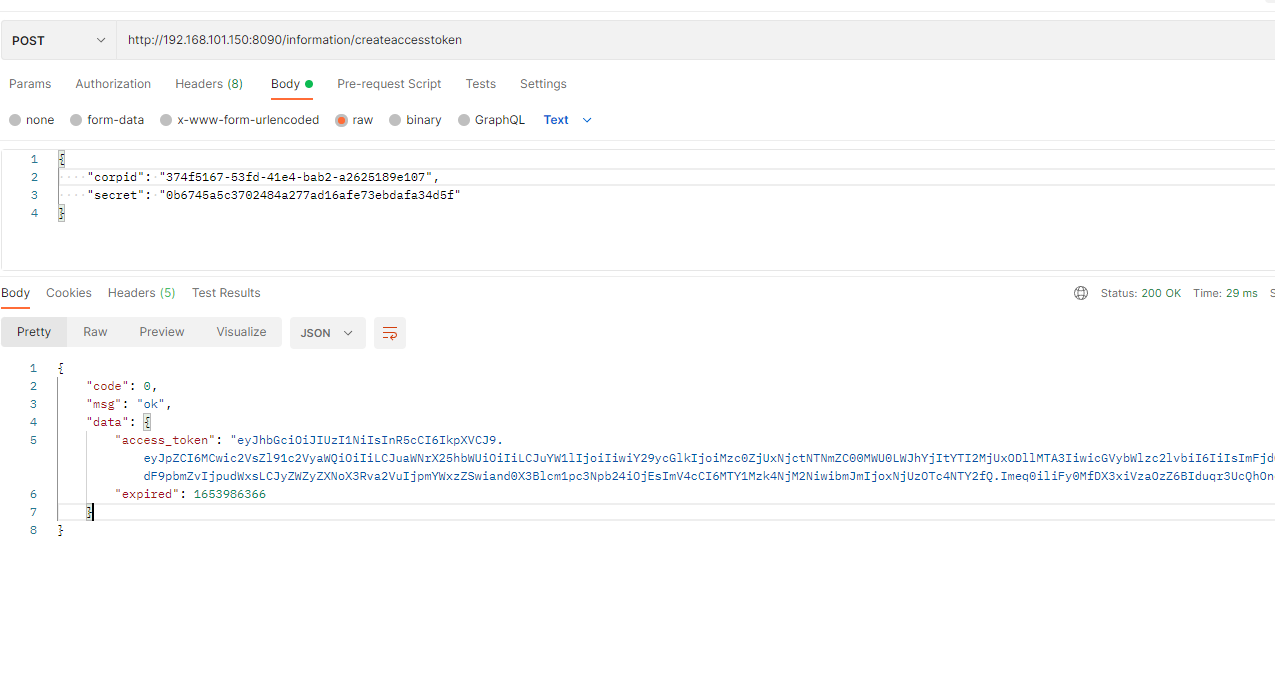Switch response view to Raw
Image resolution: width=1275 pixels, height=675 pixels.
(95, 332)
